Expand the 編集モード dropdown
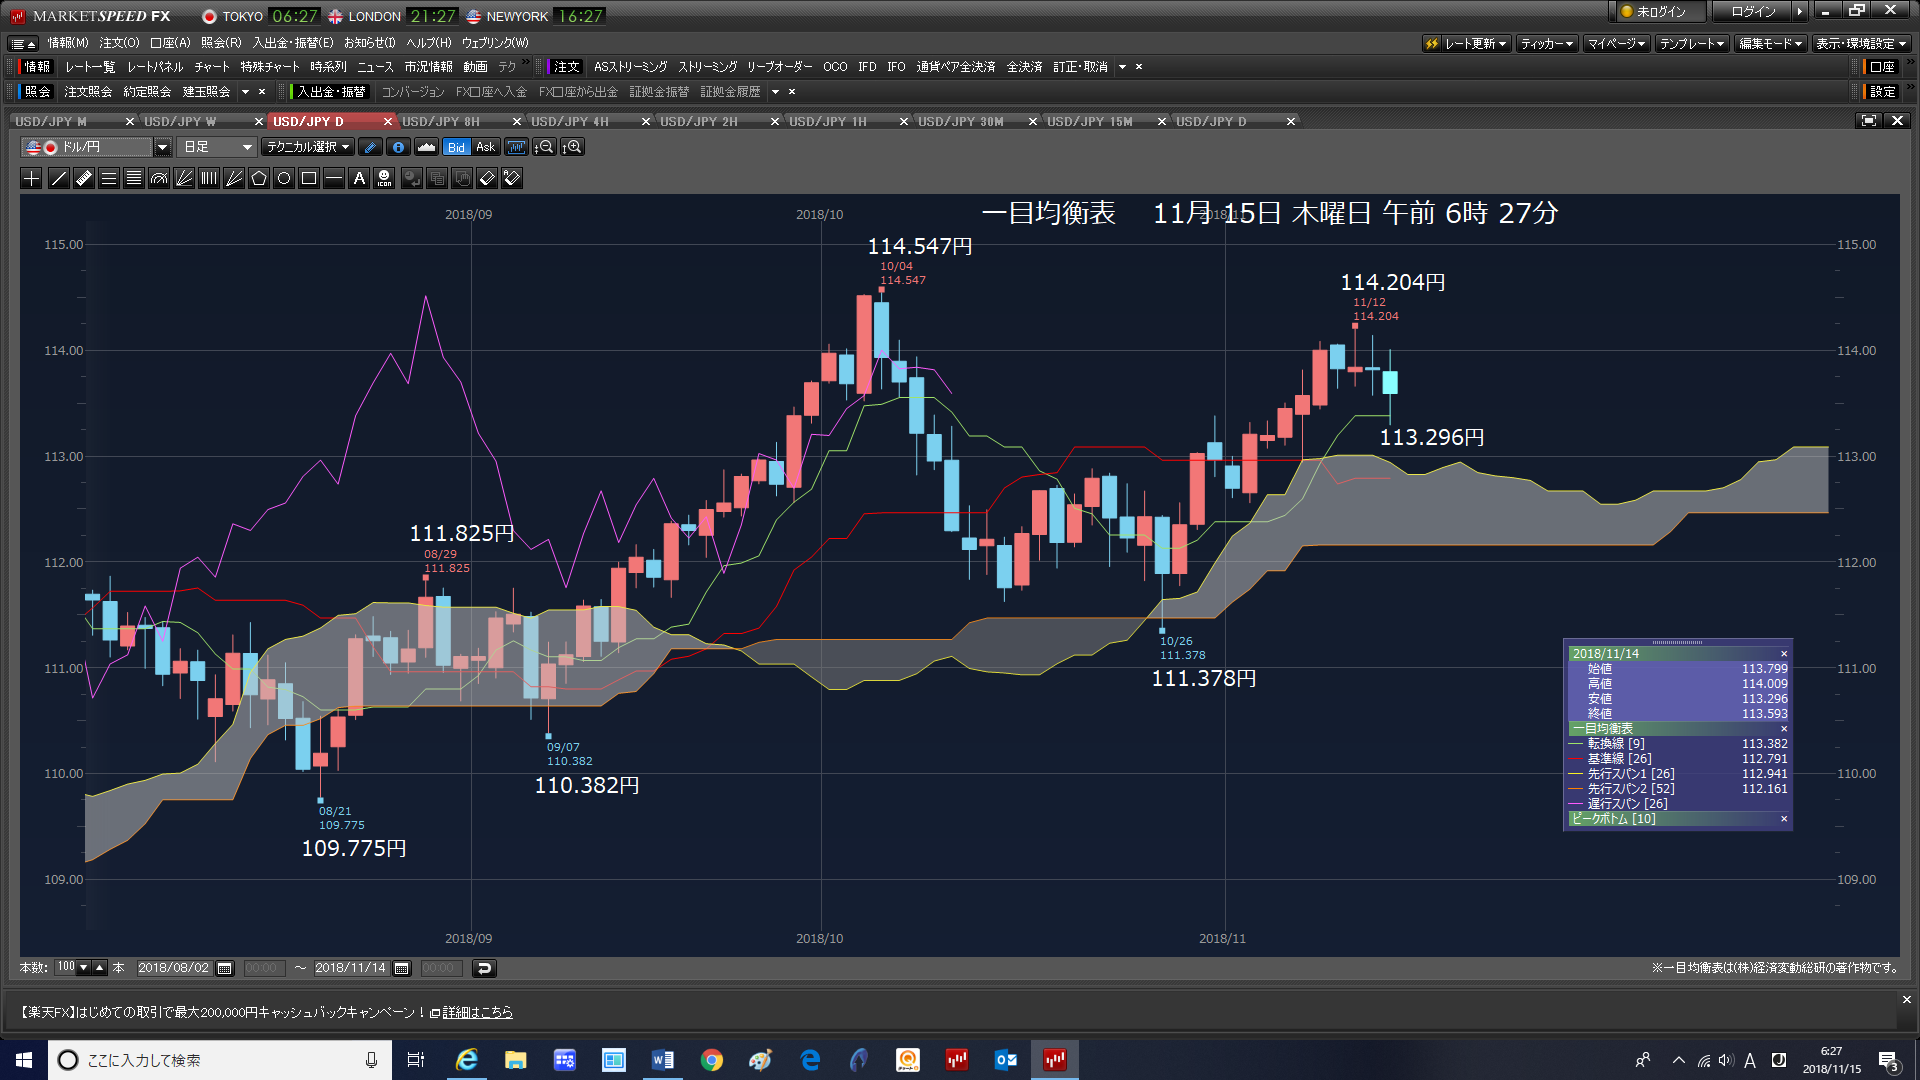The height and width of the screenshot is (1080, 1920). coord(1770,44)
